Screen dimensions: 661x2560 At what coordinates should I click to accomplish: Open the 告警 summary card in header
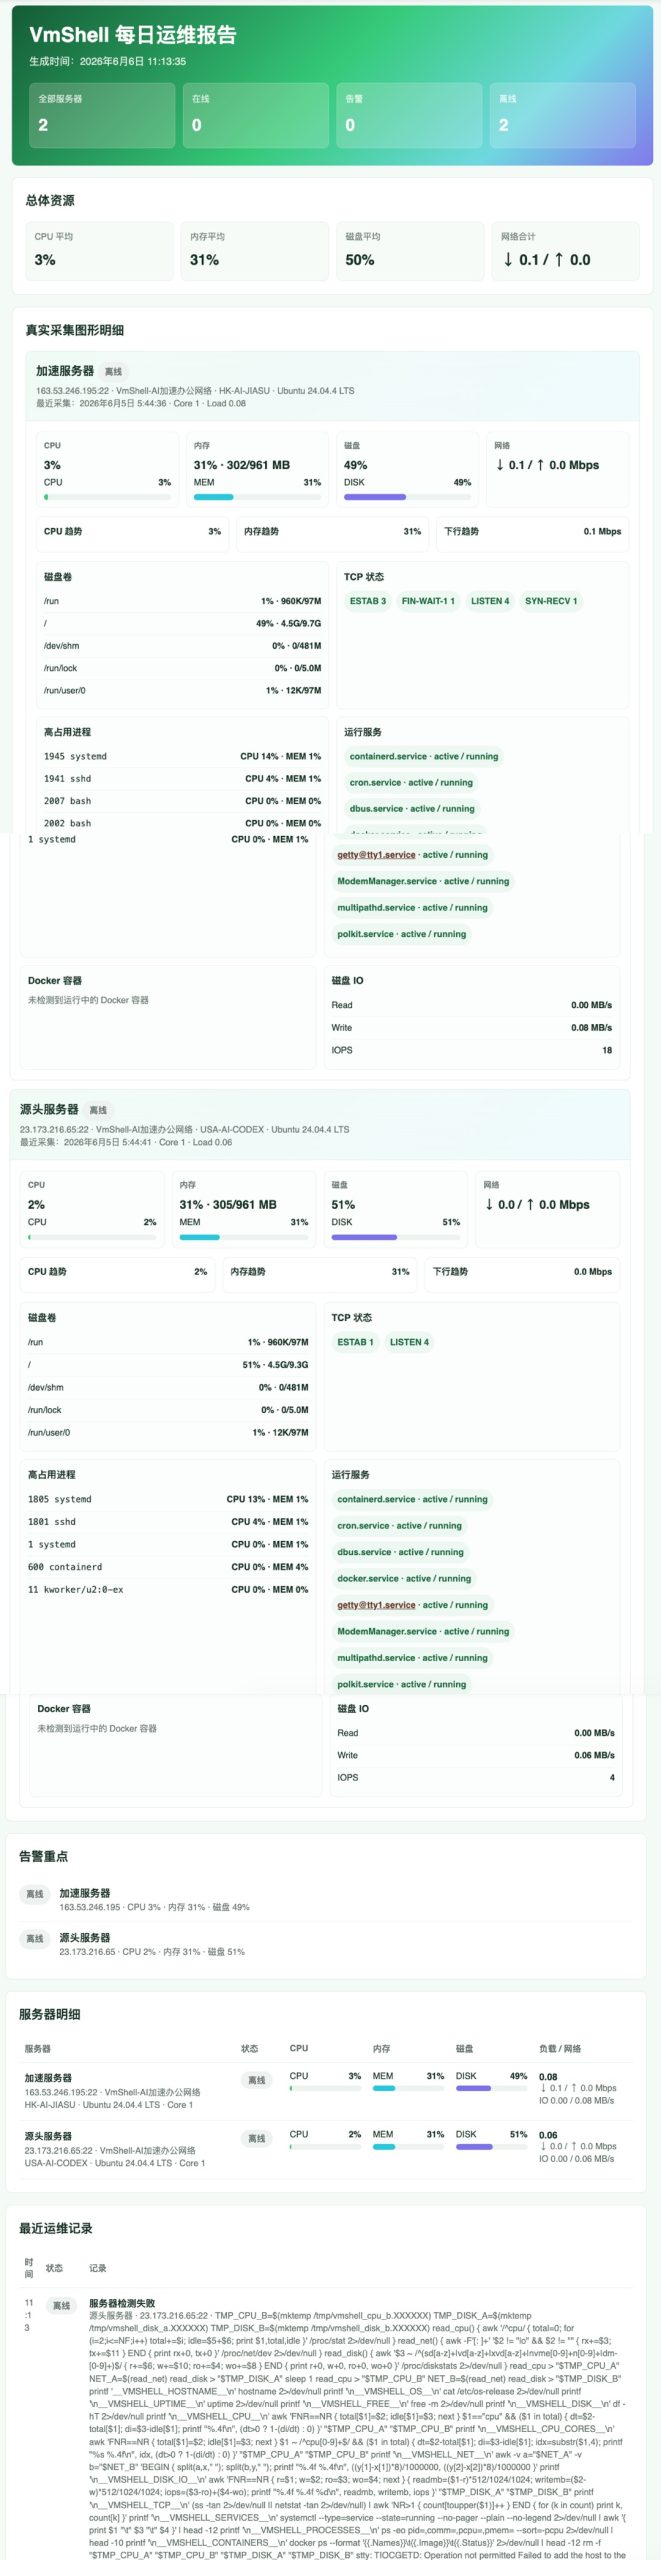[408, 115]
